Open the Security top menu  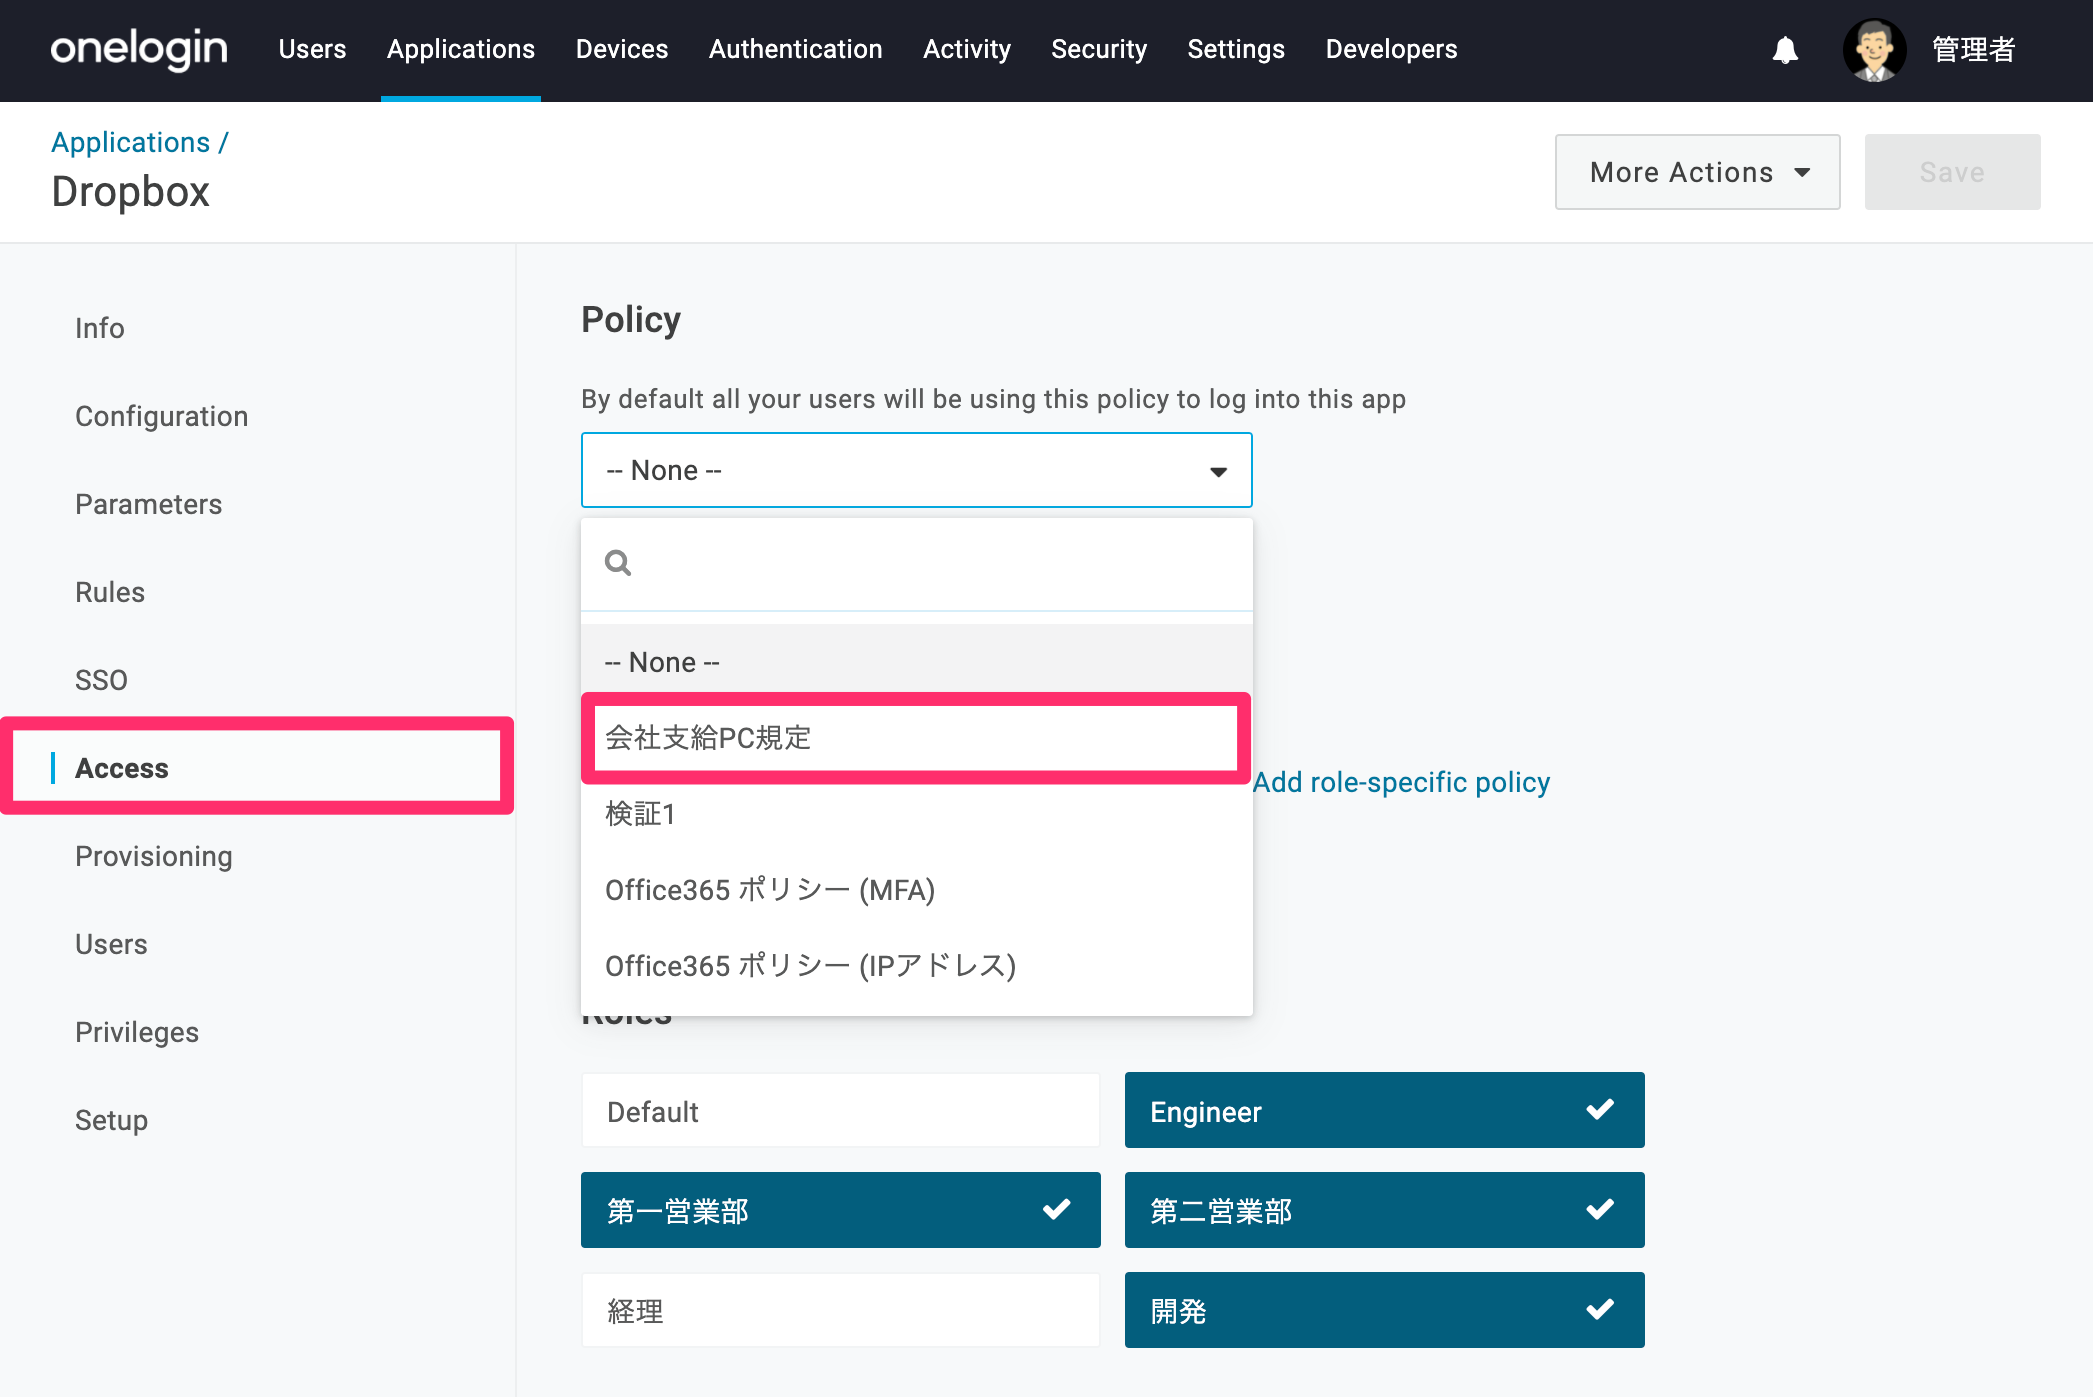pyautogui.click(x=1099, y=49)
